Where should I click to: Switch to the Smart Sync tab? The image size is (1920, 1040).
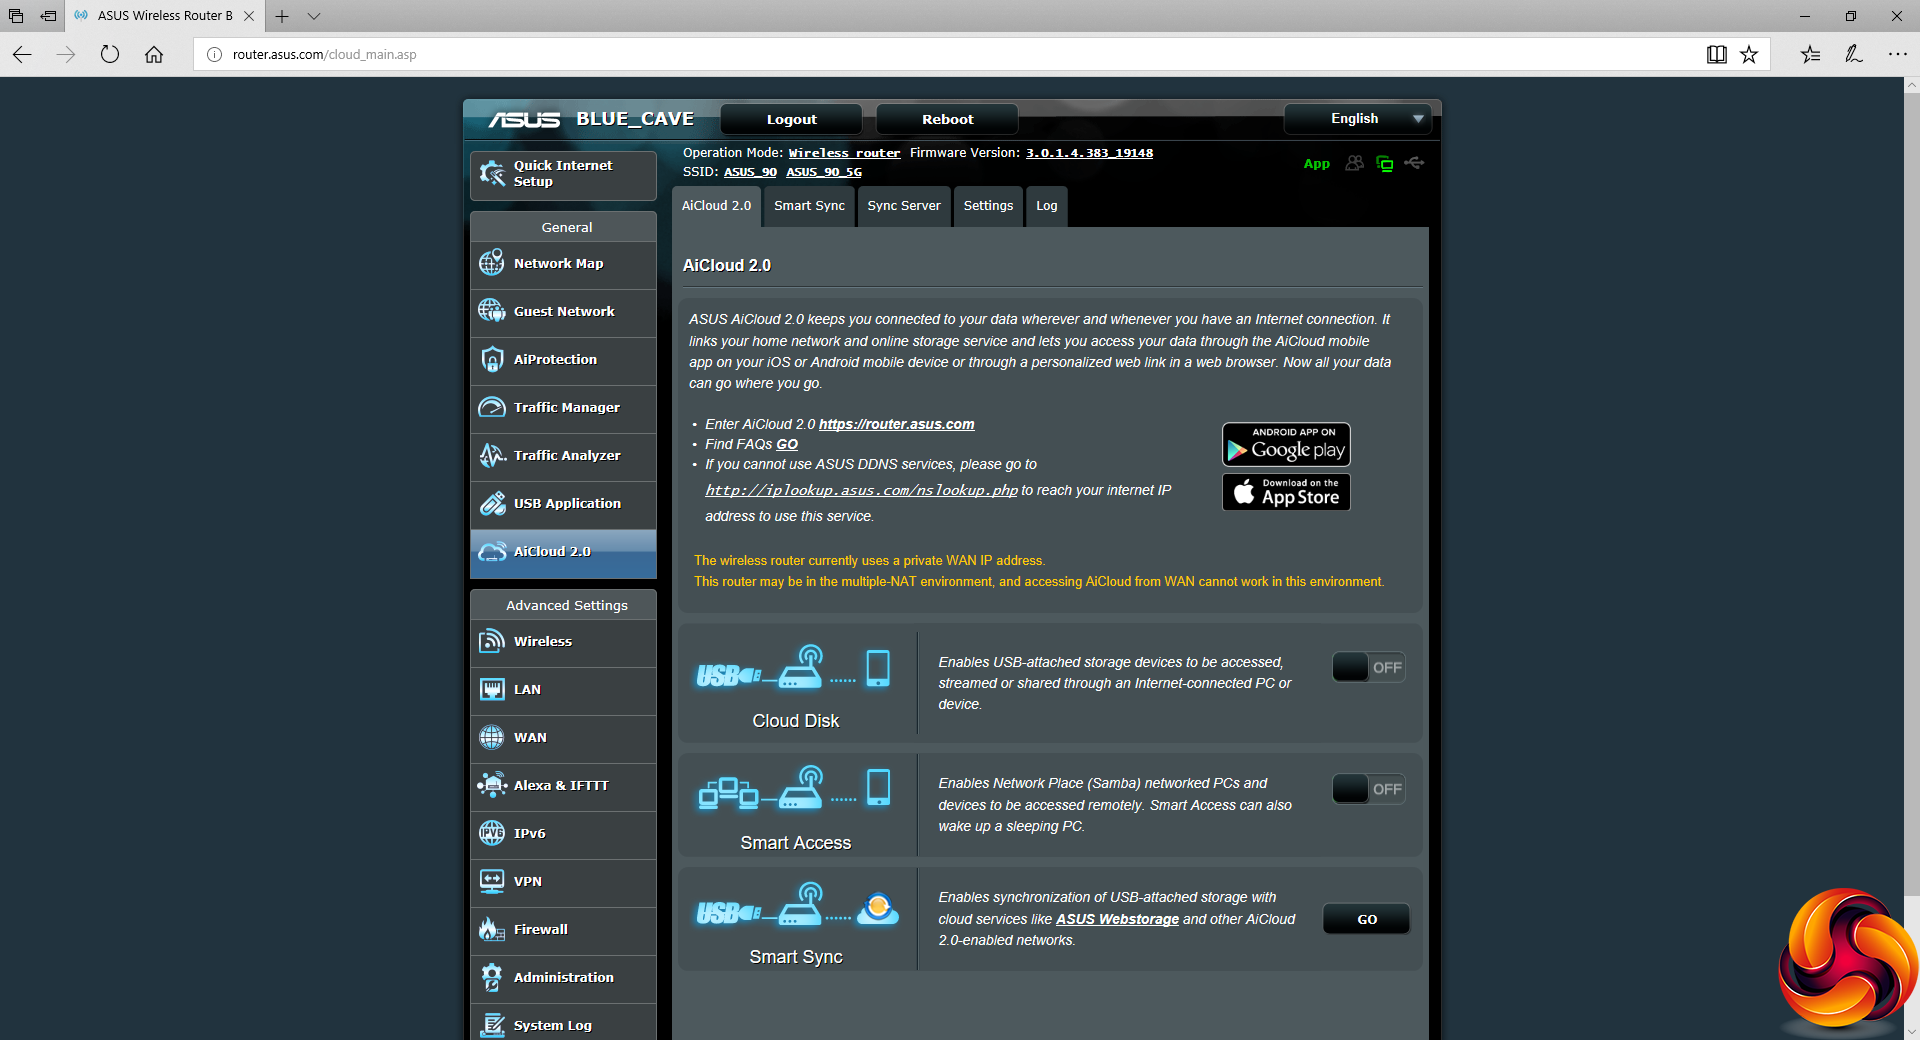click(x=809, y=206)
